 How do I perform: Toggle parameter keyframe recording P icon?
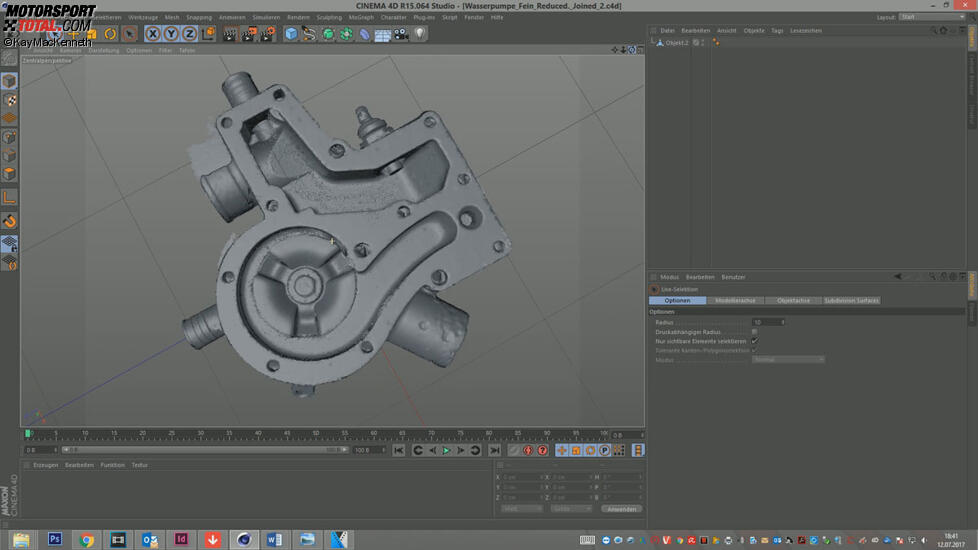click(x=604, y=450)
